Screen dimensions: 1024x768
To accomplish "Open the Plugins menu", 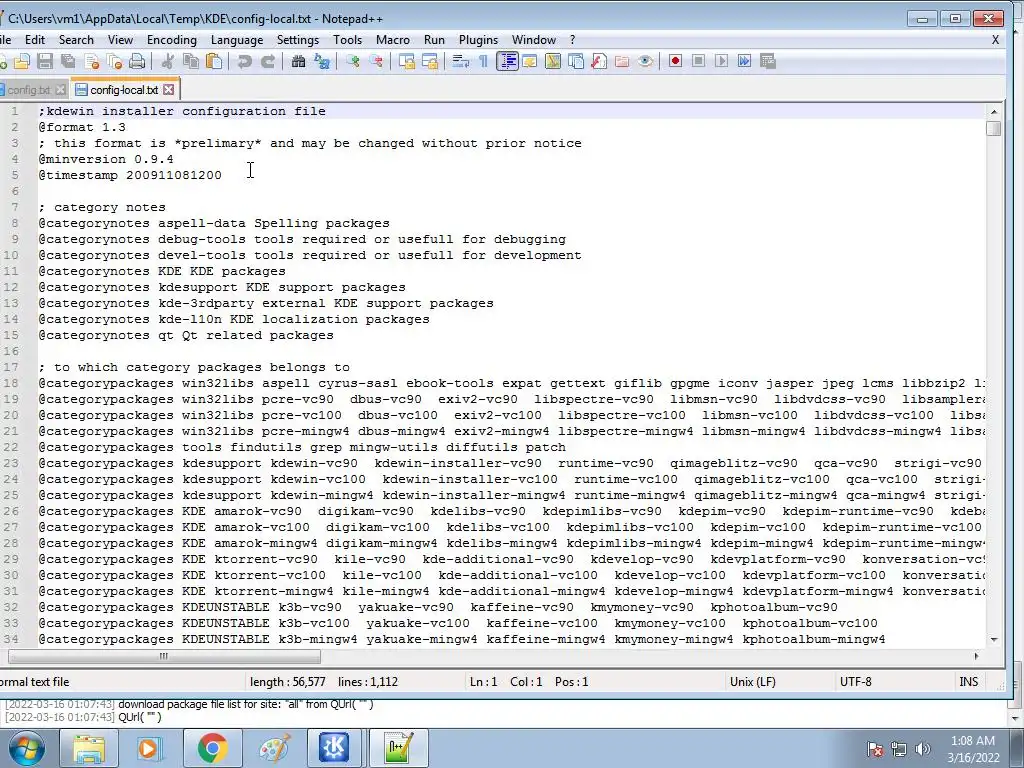I will pos(479,40).
